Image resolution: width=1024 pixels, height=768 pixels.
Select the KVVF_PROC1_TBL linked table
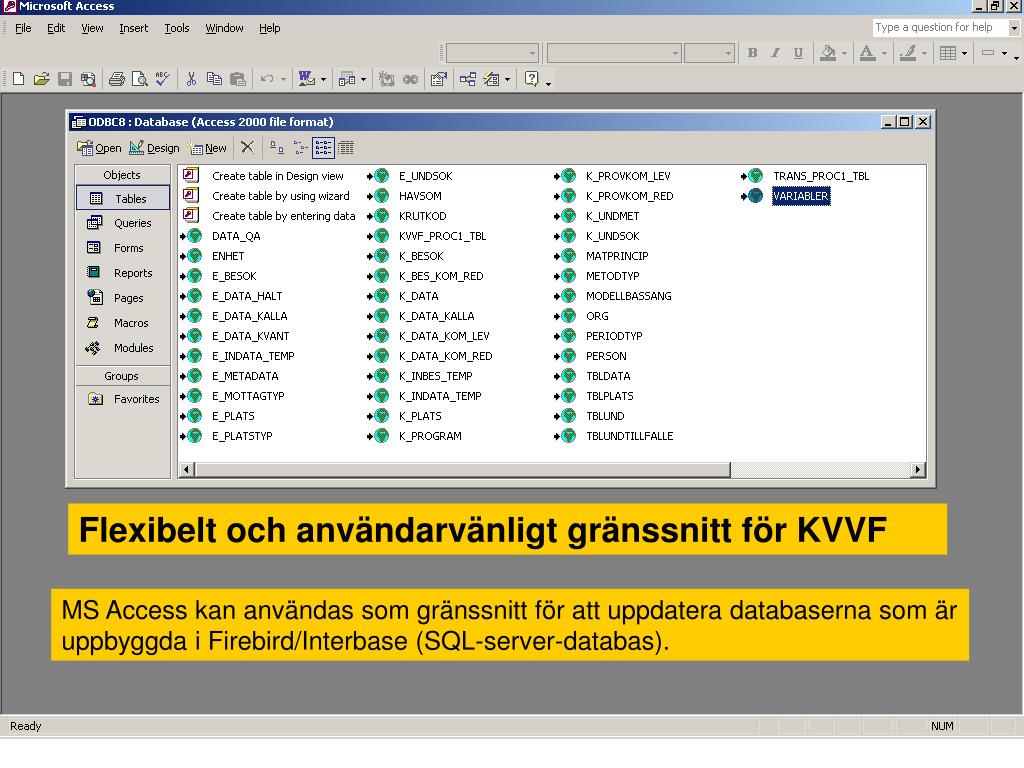442,236
